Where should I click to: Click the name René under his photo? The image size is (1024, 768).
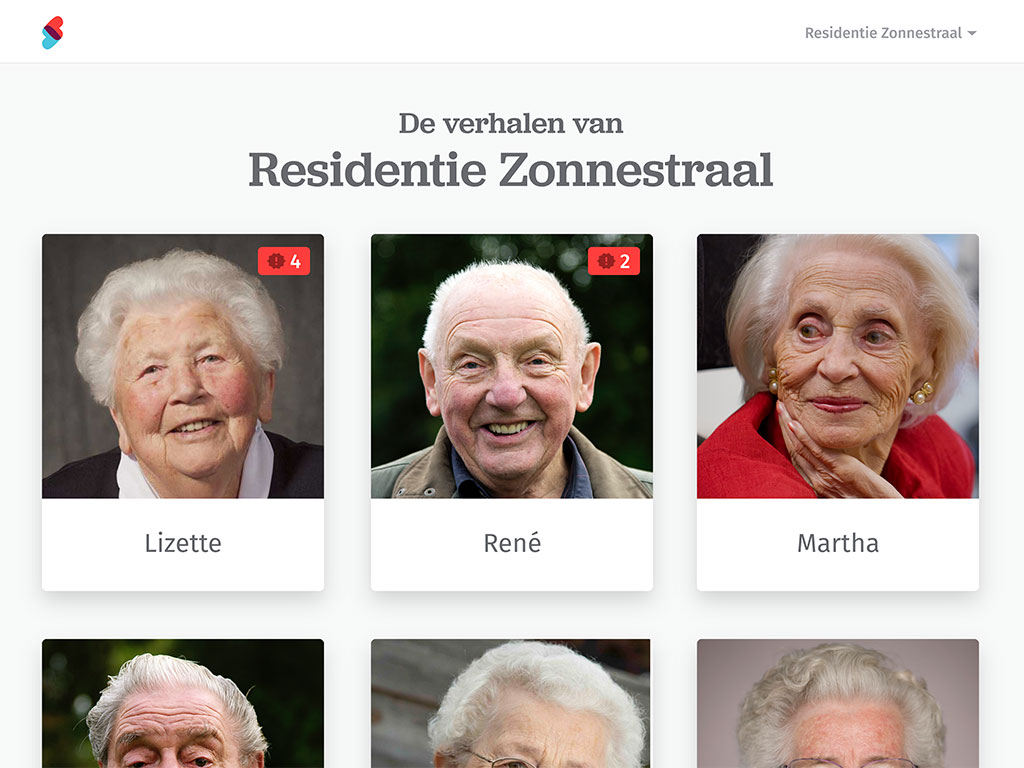click(x=512, y=543)
